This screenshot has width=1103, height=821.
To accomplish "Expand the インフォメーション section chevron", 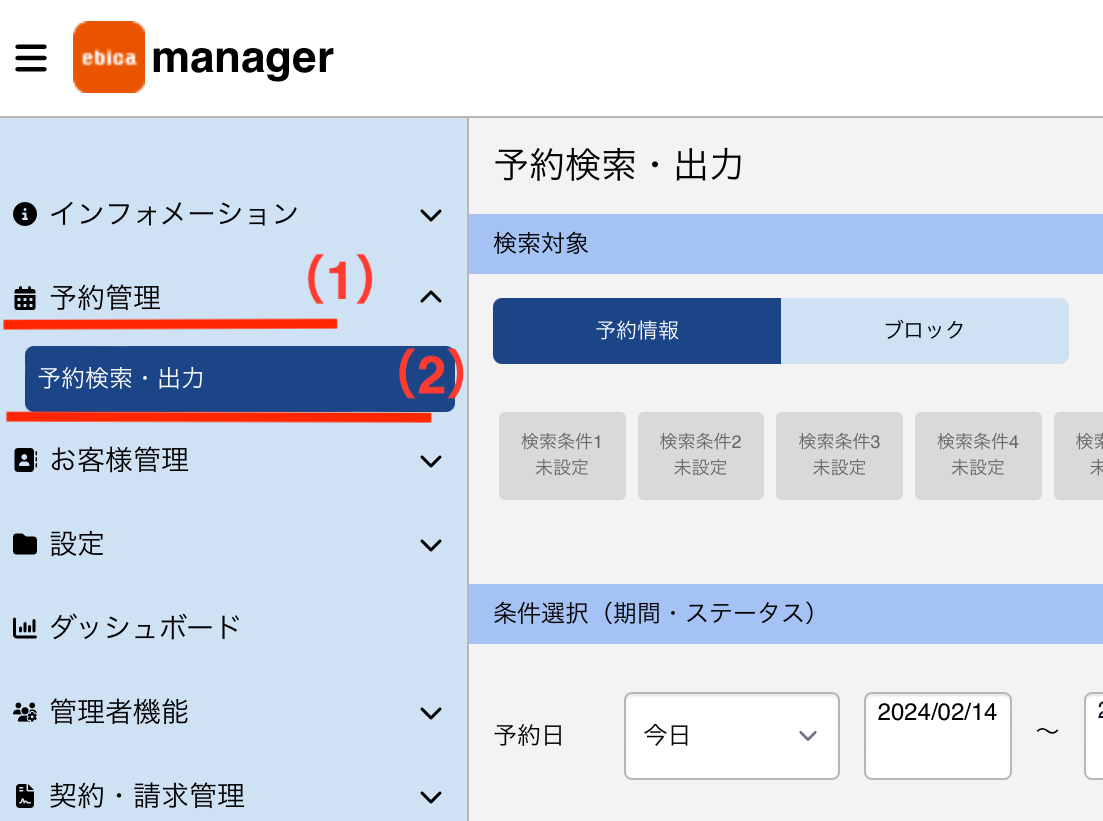I will pos(431,215).
